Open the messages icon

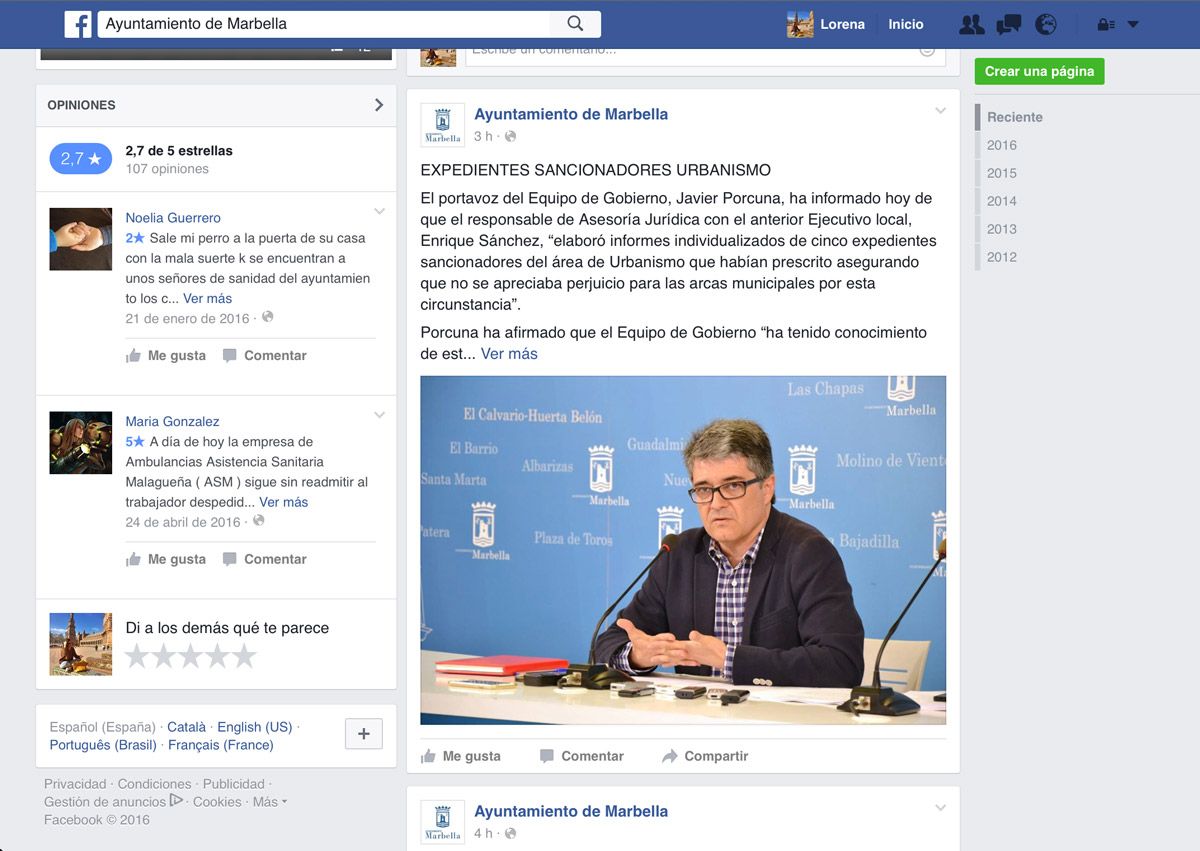pos(1009,25)
